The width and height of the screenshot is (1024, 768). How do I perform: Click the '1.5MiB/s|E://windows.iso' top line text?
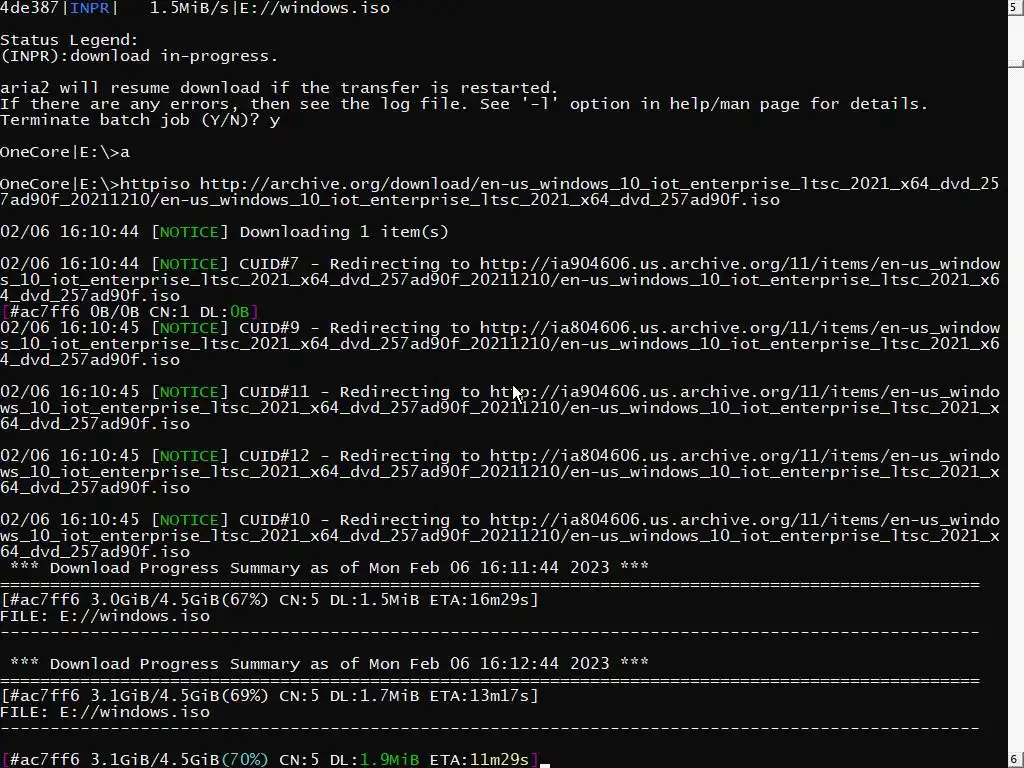click(270, 8)
